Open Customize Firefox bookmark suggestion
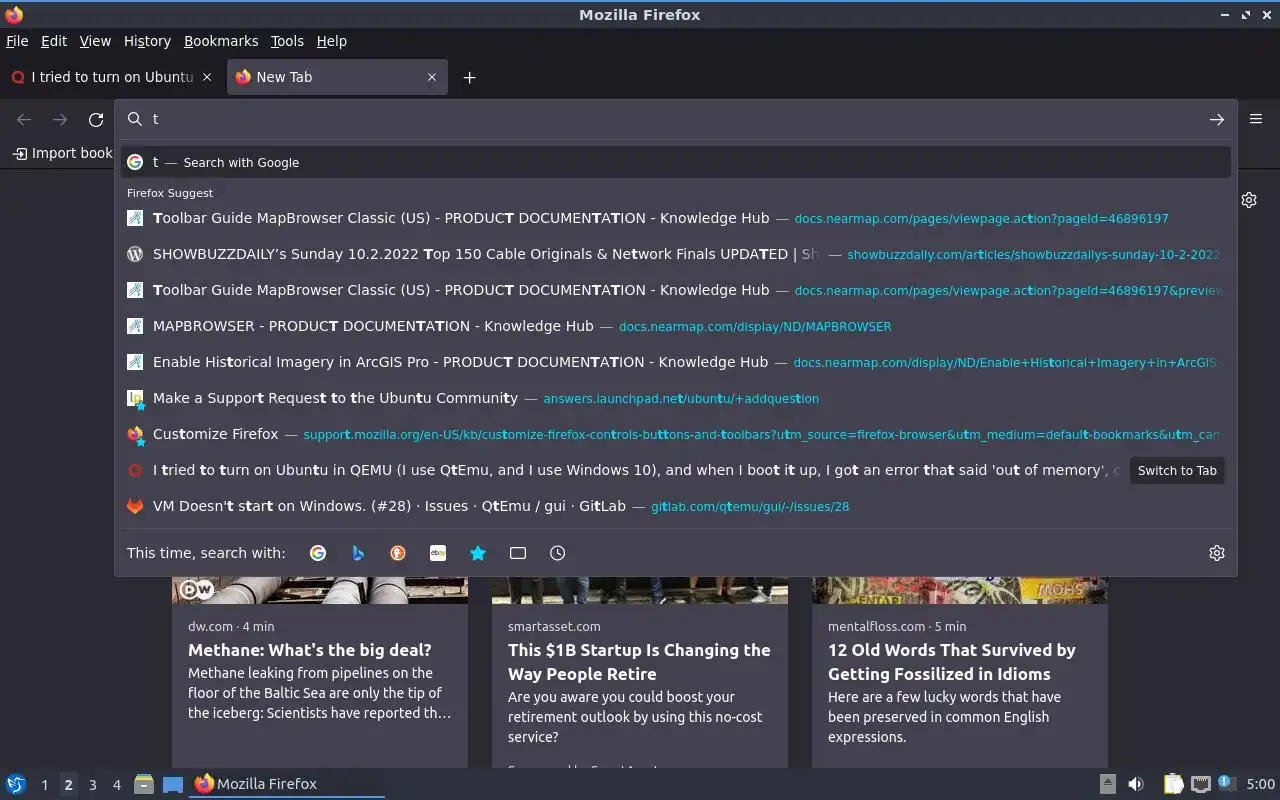This screenshot has height=800, width=1280. click(676, 434)
